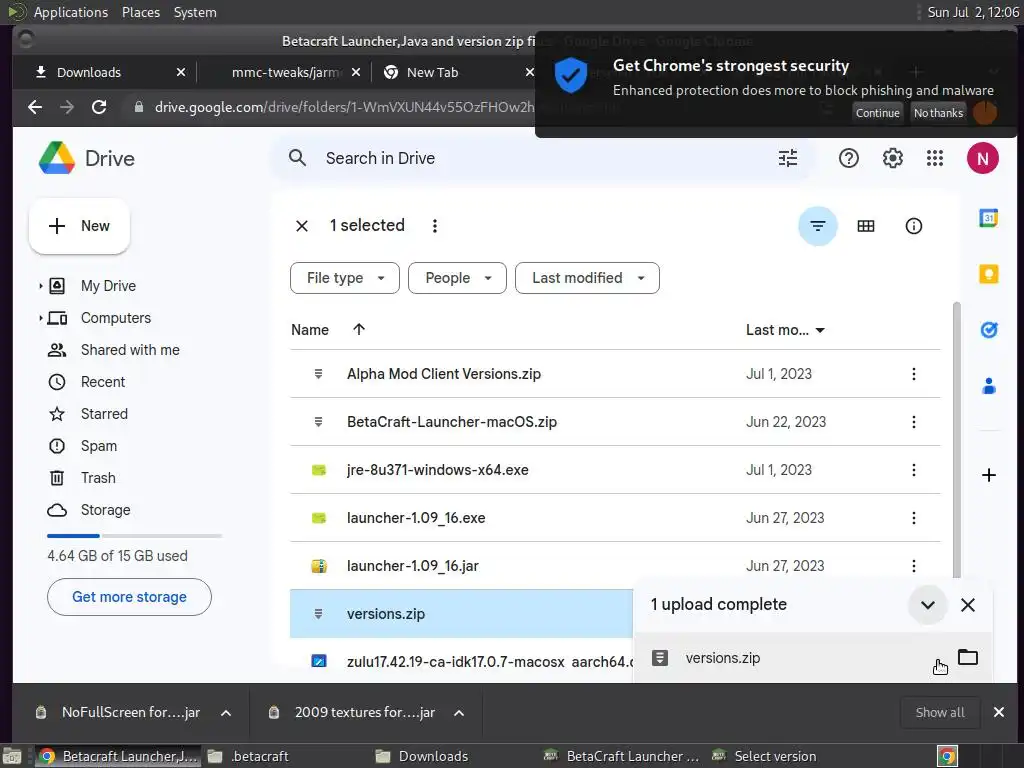The height and width of the screenshot is (768, 1024).
Task: Open Shared with me
Action: click(x=130, y=350)
